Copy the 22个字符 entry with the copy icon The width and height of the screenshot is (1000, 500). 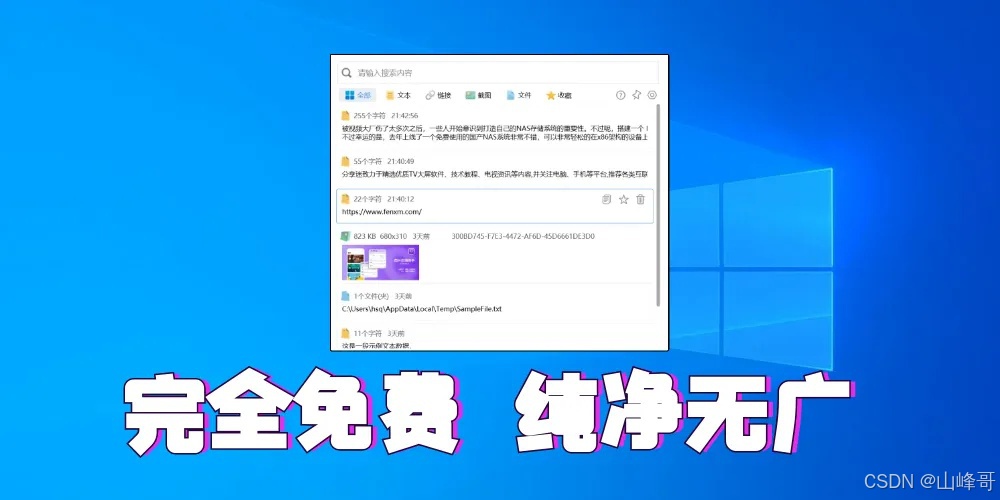(607, 199)
